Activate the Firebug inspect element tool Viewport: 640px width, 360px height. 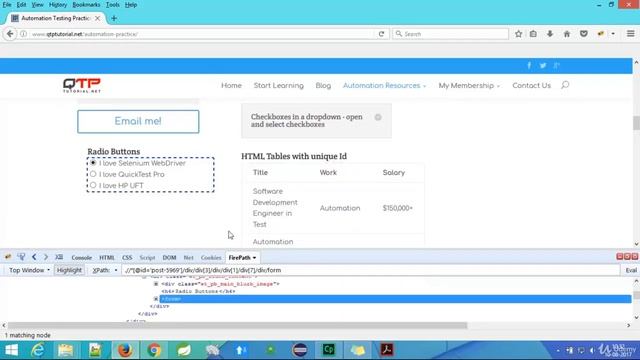[x=21, y=257]
